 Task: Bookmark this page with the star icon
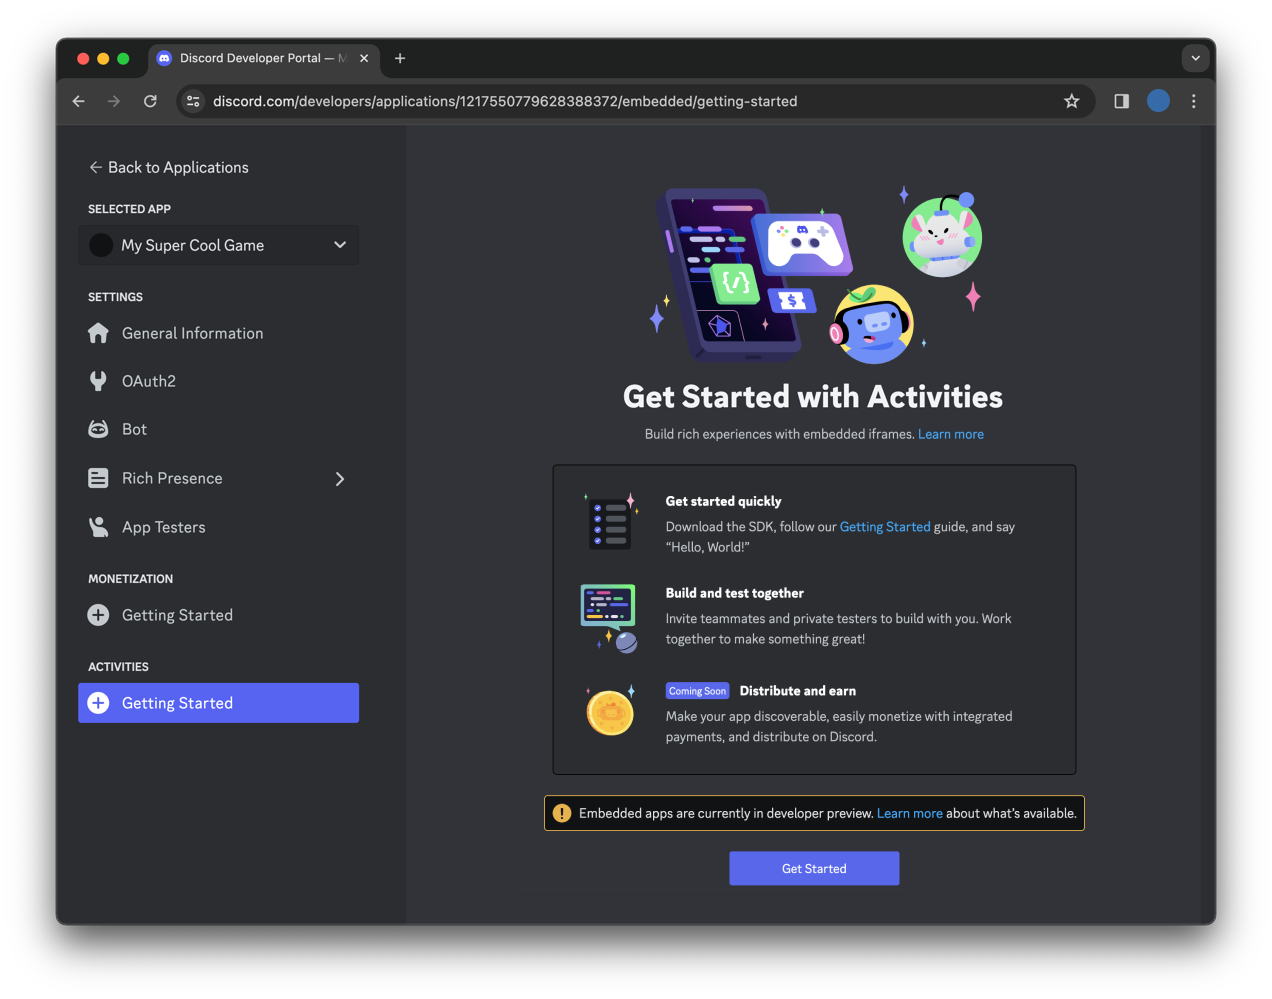point(1072,101)
